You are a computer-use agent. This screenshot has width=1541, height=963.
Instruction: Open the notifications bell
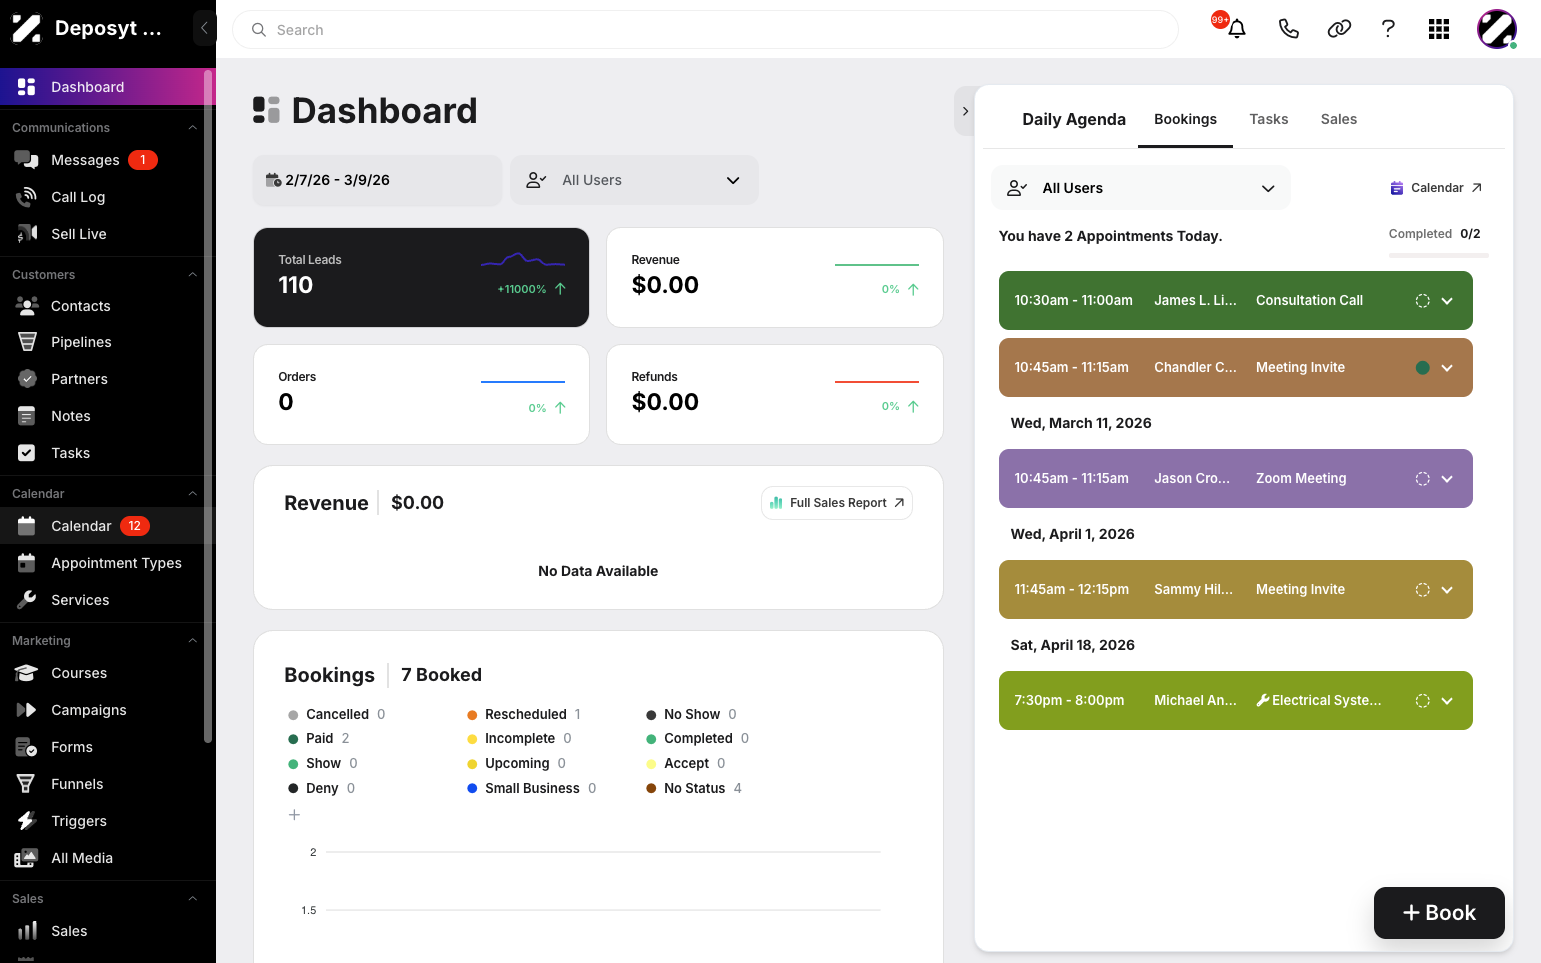coord(1237,29)
